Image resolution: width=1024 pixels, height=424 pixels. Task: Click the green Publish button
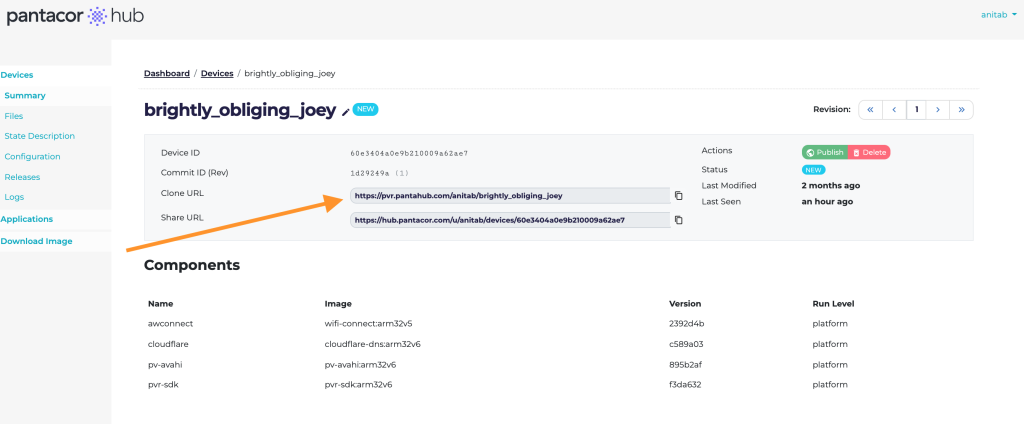click(x=825, y=152)
